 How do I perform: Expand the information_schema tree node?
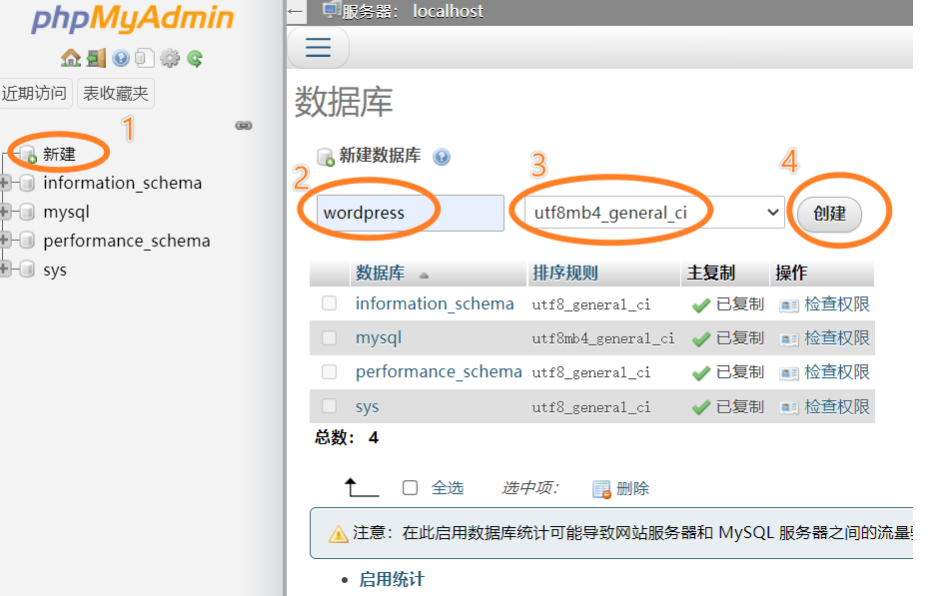5,183
